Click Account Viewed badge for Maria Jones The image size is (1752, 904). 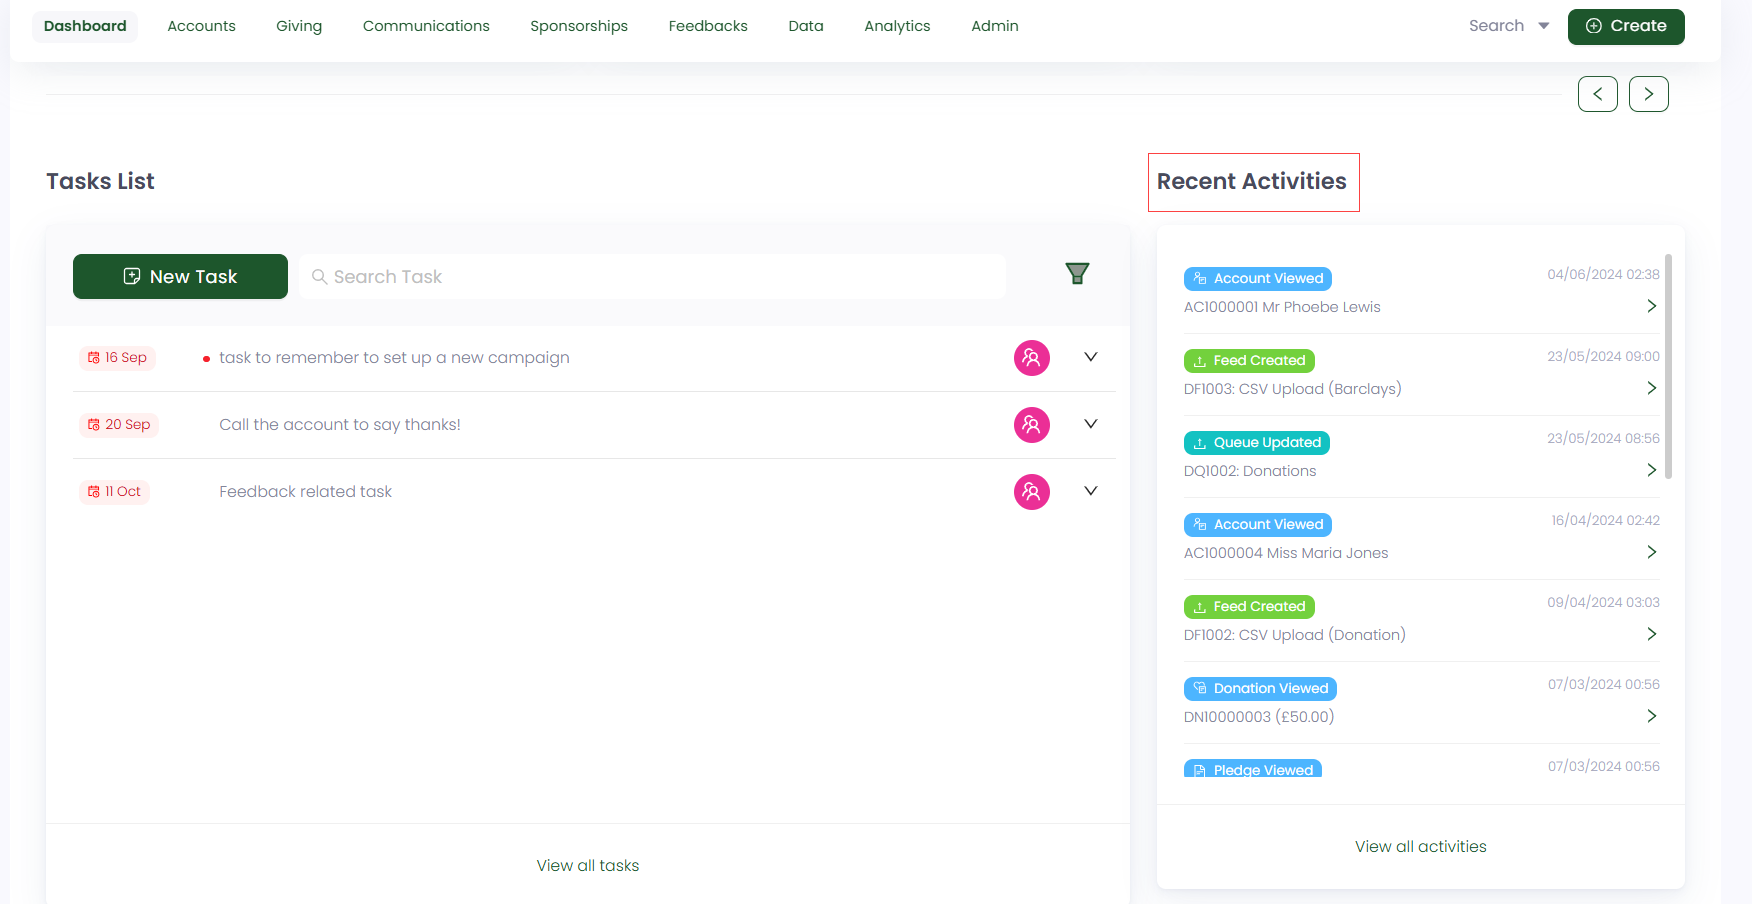point(1258,525)
